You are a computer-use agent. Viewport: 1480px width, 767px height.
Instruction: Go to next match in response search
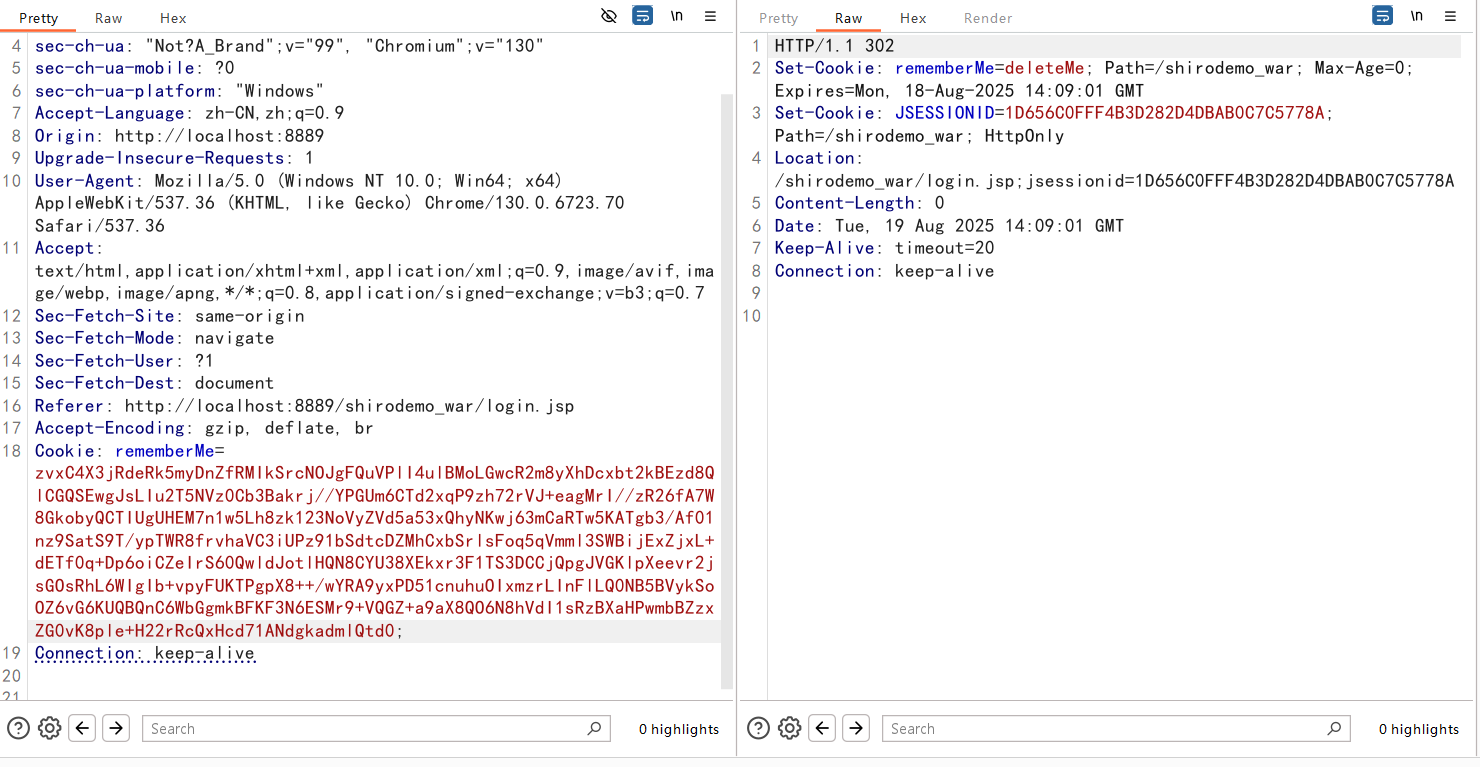856,728
